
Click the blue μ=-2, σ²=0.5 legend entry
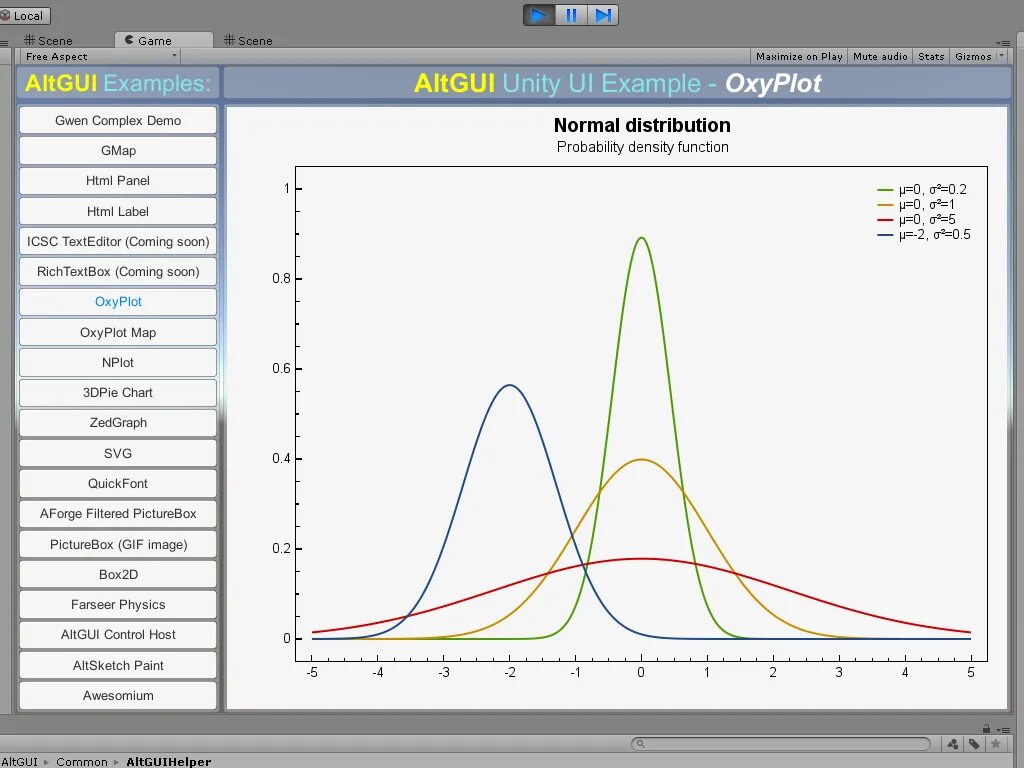click(x=923, y=234)
